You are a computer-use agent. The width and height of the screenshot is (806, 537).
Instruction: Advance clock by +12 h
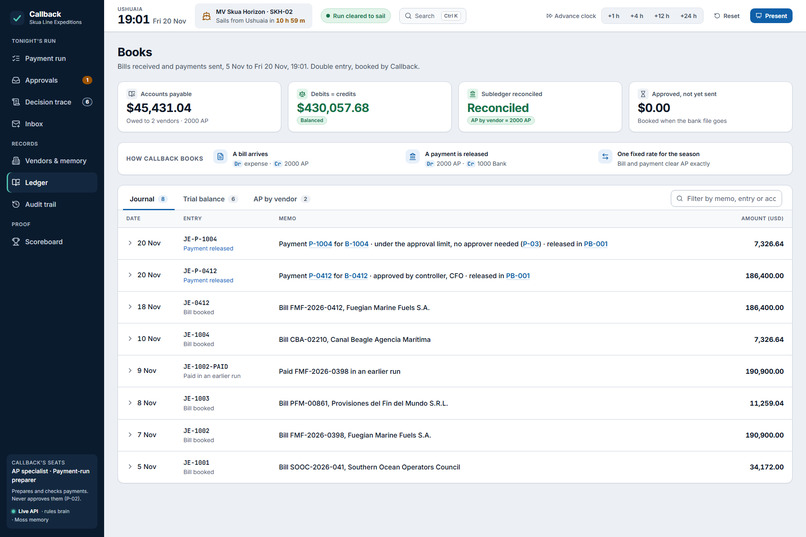(x=662, y=16)
